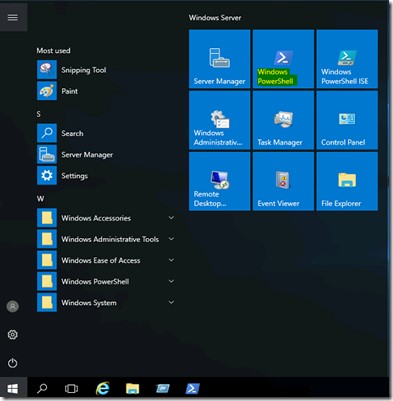Launch Paint from Most used

[x=106, y=91]
